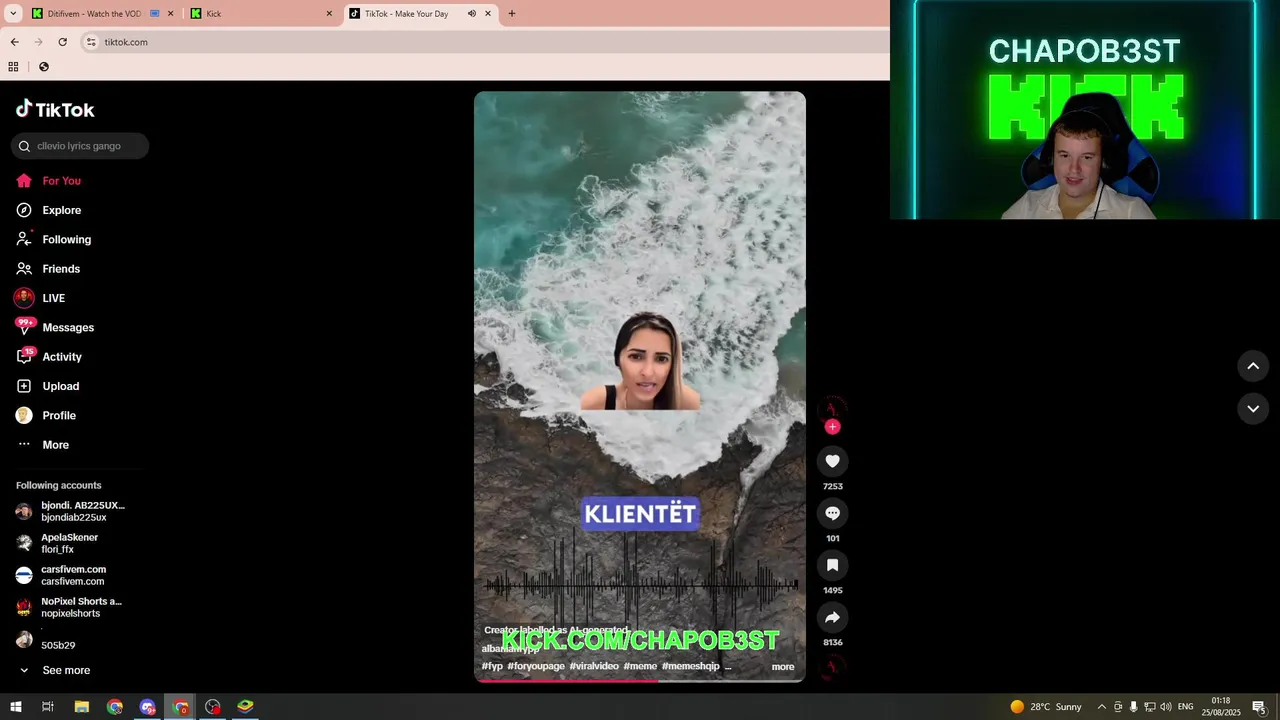Open the taskbar clock and date
The image size is (1280, 720).
click(1221, 707)
